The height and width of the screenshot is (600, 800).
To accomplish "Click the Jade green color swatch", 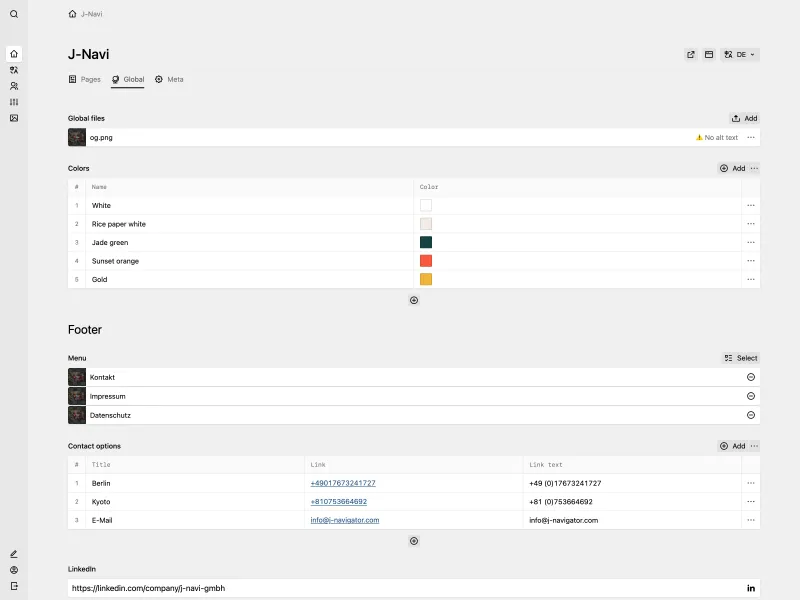I will (x=424, y=242).
